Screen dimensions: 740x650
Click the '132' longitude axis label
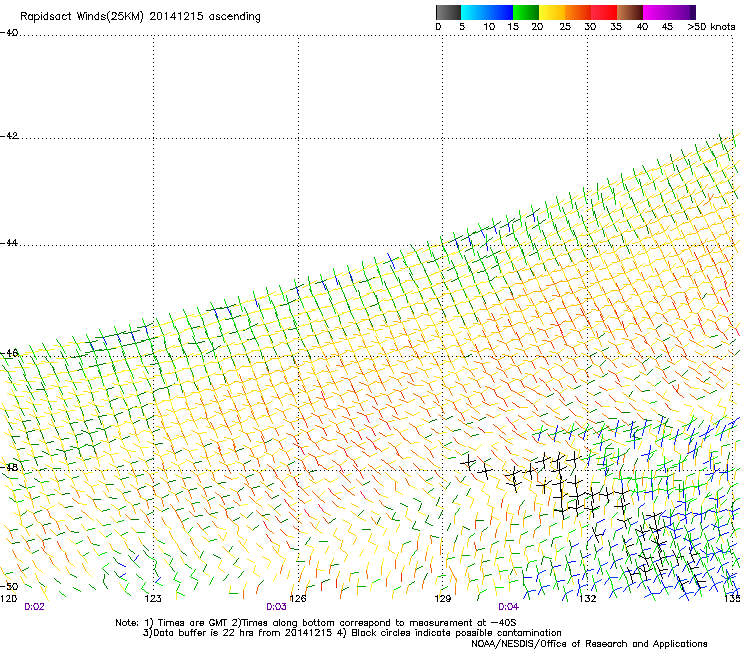pyautogui.click(x=588, y=599)
